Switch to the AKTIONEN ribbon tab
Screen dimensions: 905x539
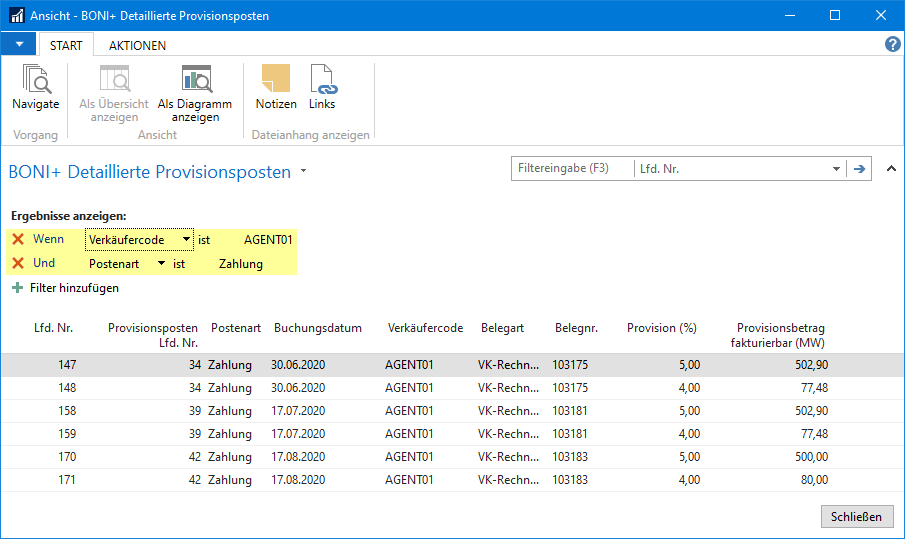(x=138, y=45)
